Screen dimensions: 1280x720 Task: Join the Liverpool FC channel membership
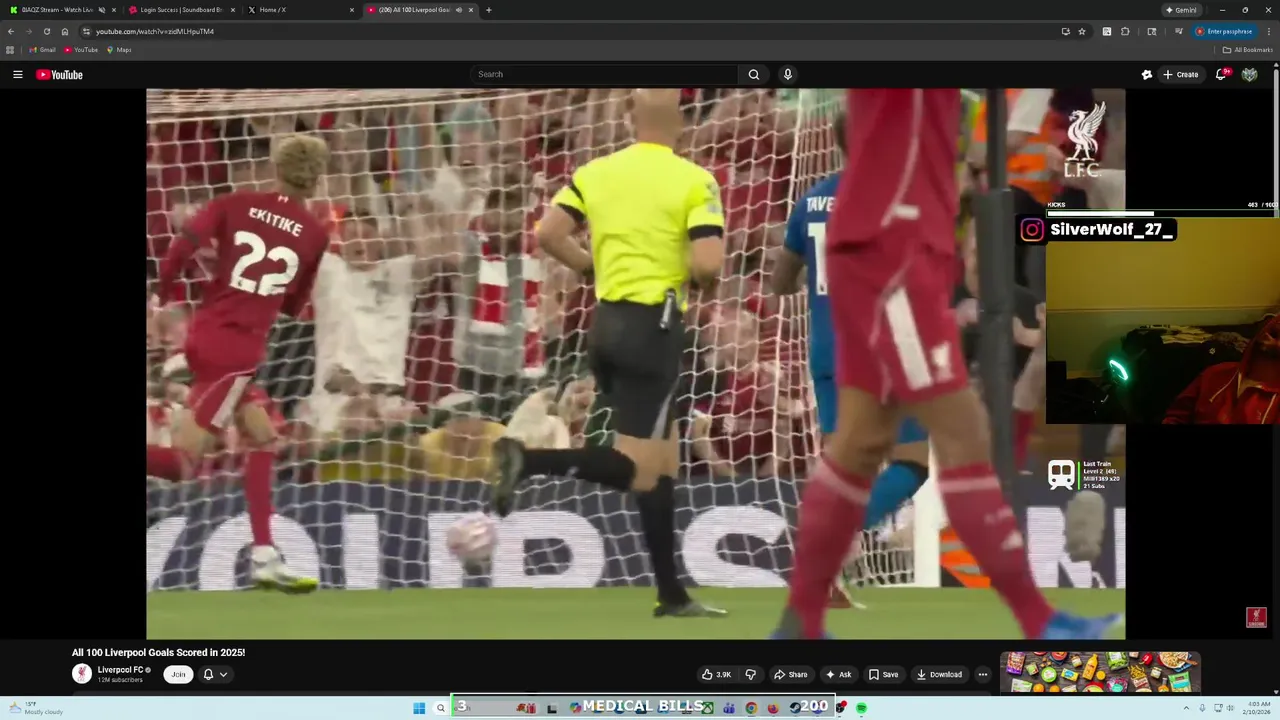coord(178,675)
